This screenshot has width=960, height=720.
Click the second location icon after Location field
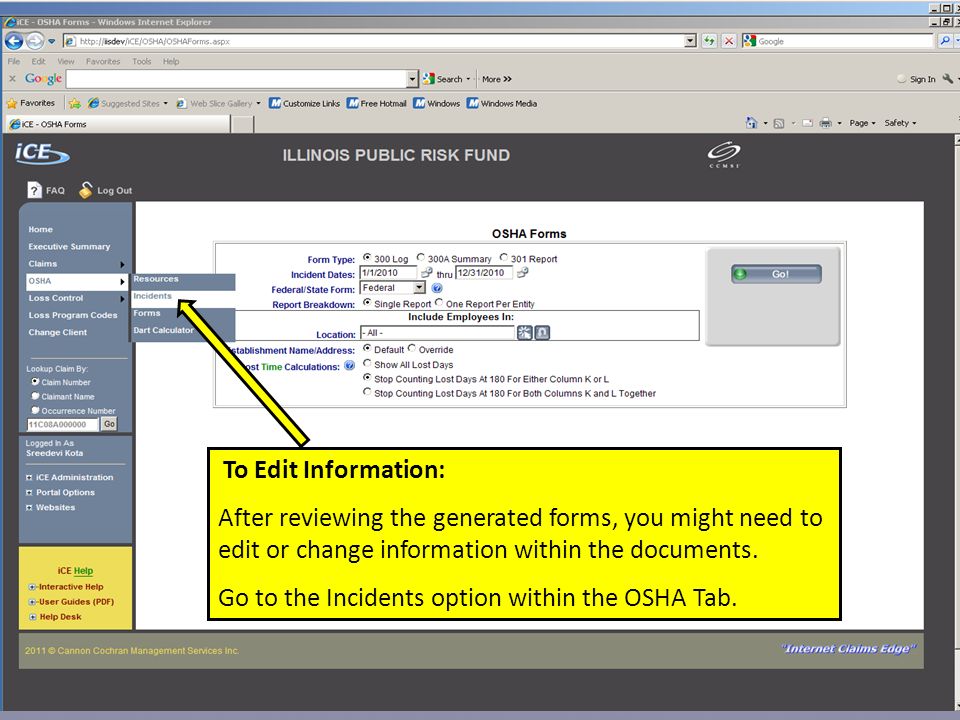542,332
